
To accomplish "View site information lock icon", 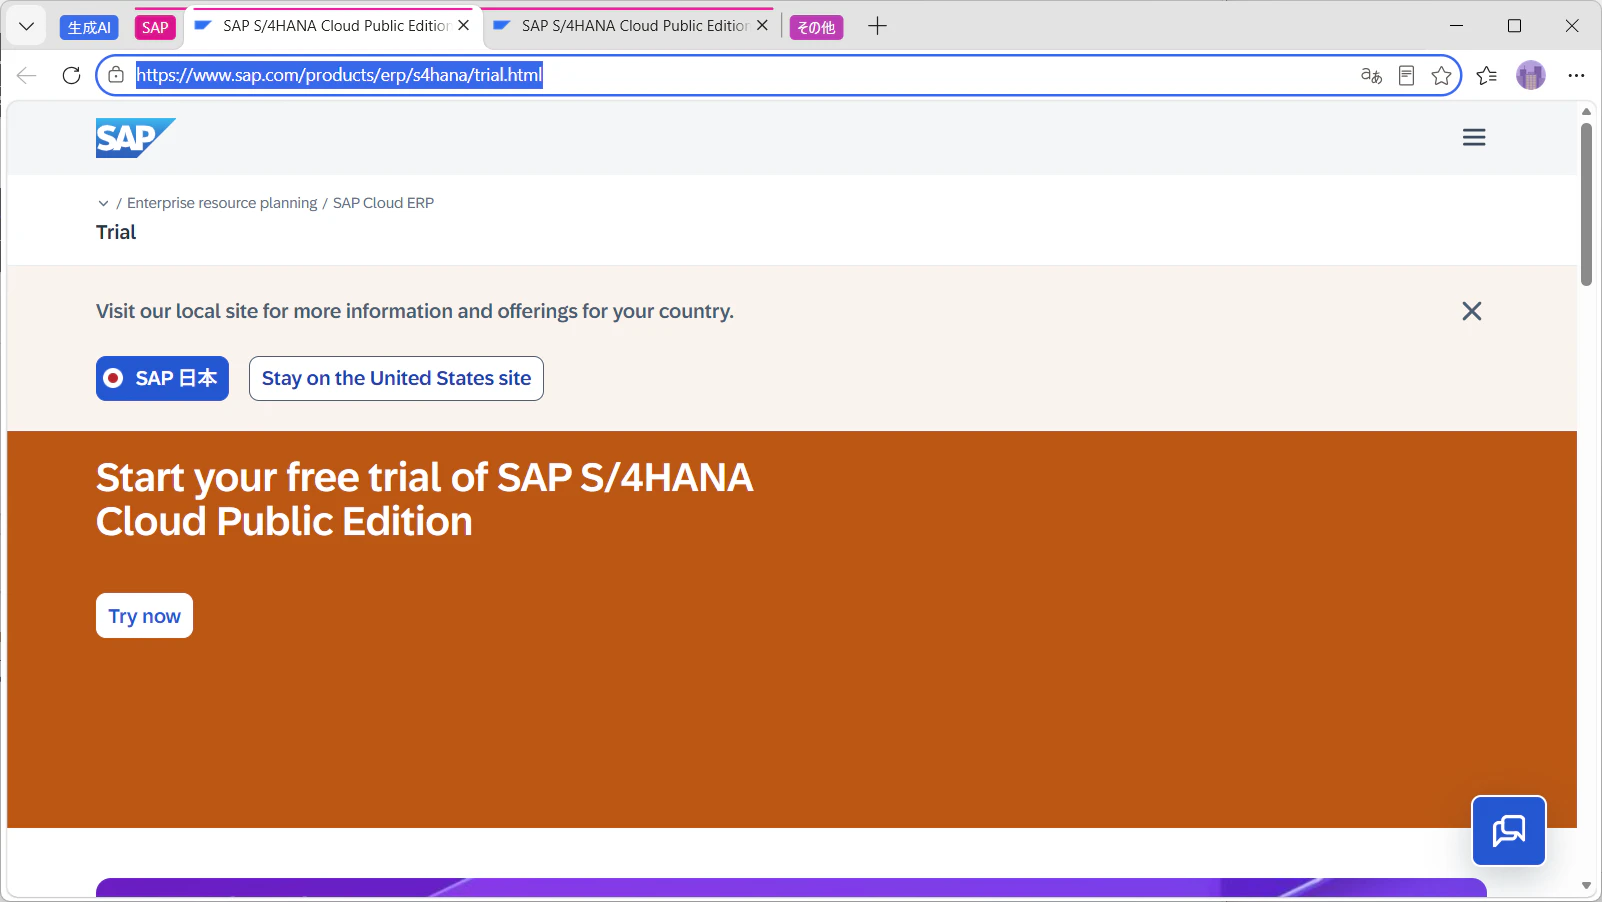I will click(116, 75).
